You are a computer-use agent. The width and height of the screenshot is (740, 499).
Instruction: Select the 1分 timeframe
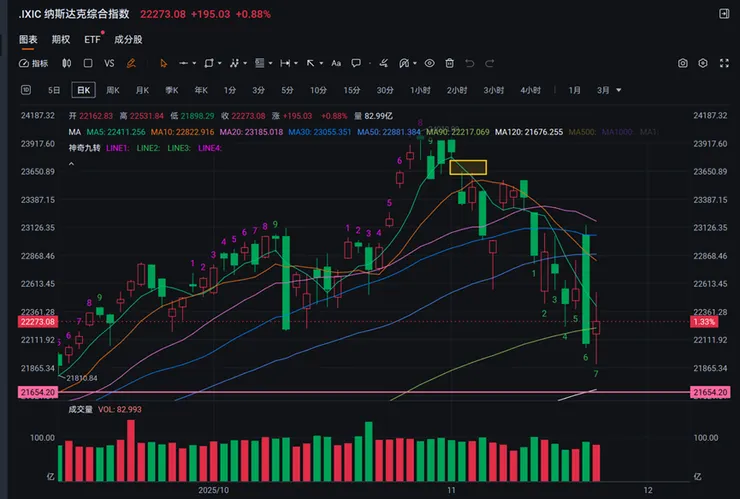pyautogui.click(x=230, y=90)
